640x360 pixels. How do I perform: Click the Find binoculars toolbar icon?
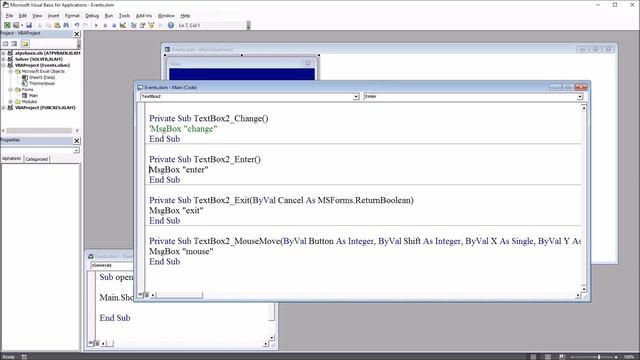[66, 25]
